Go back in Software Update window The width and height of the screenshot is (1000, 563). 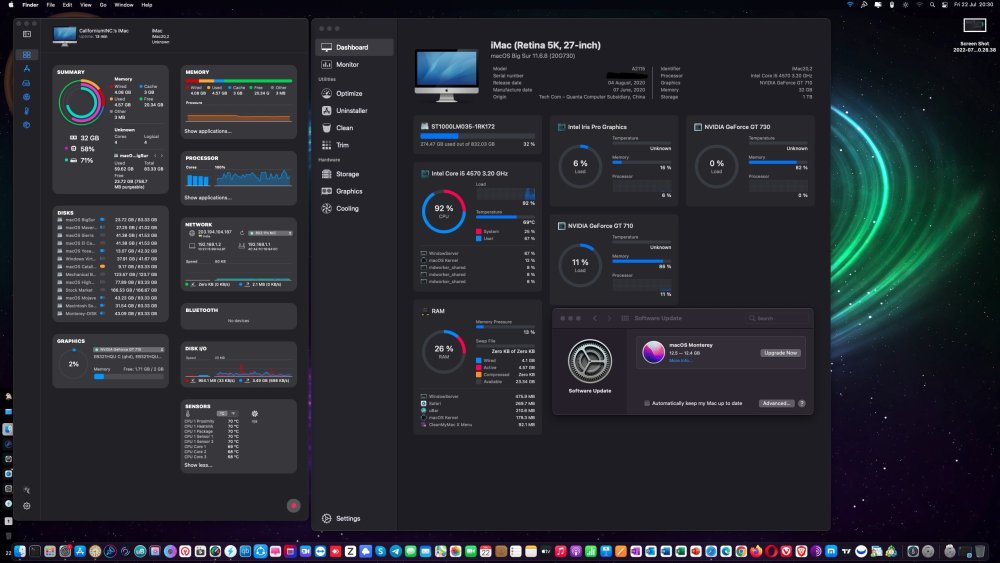pyautogui.click(x=595, y=318)
